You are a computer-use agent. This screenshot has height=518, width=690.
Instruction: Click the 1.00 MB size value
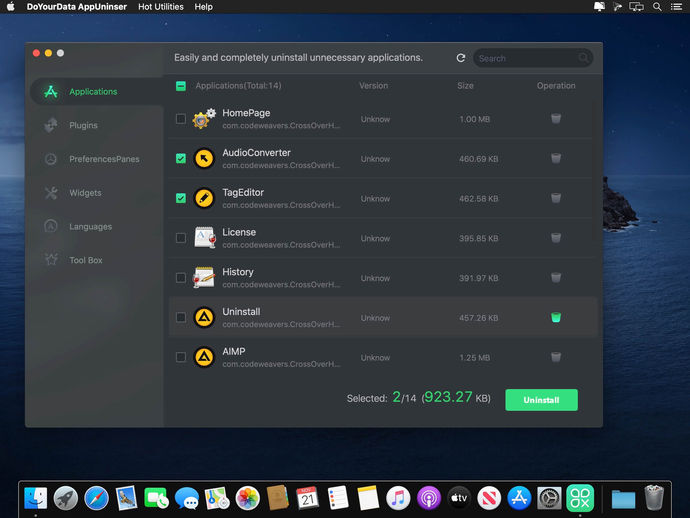(474, 119)
